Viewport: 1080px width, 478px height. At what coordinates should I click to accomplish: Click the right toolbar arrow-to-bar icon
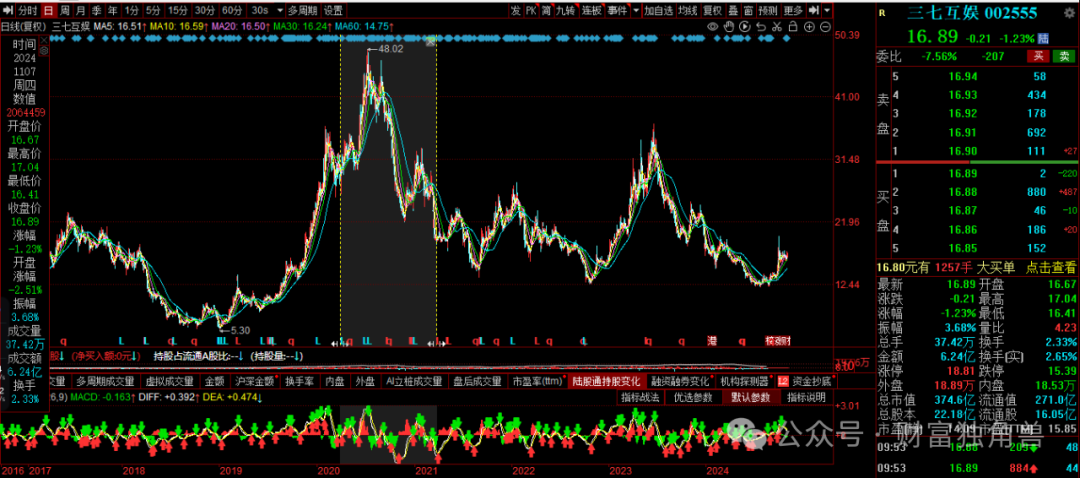(813, 10)
